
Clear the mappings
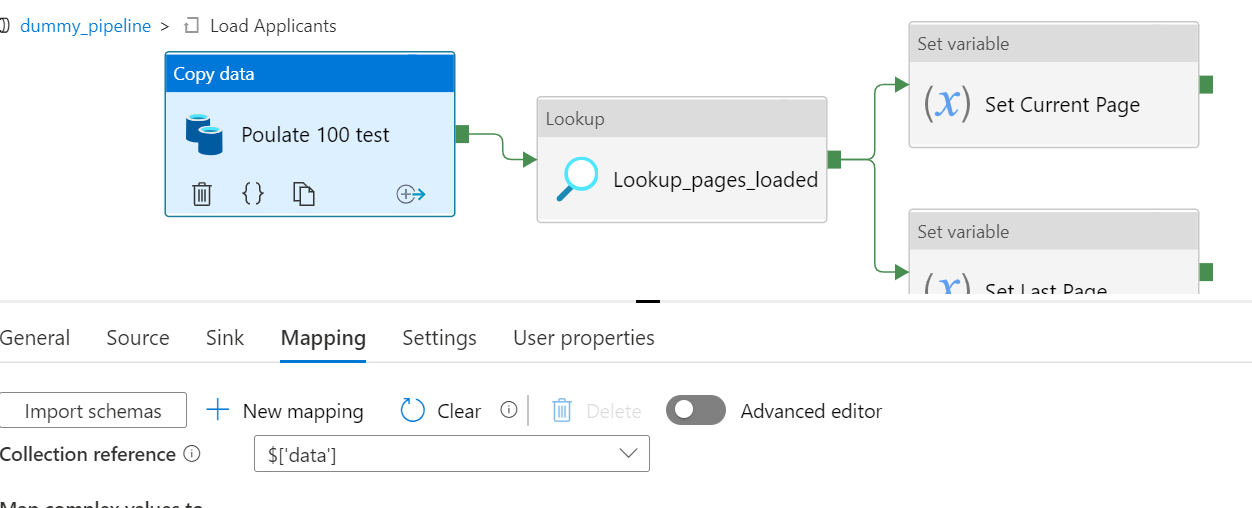point(441,410)
